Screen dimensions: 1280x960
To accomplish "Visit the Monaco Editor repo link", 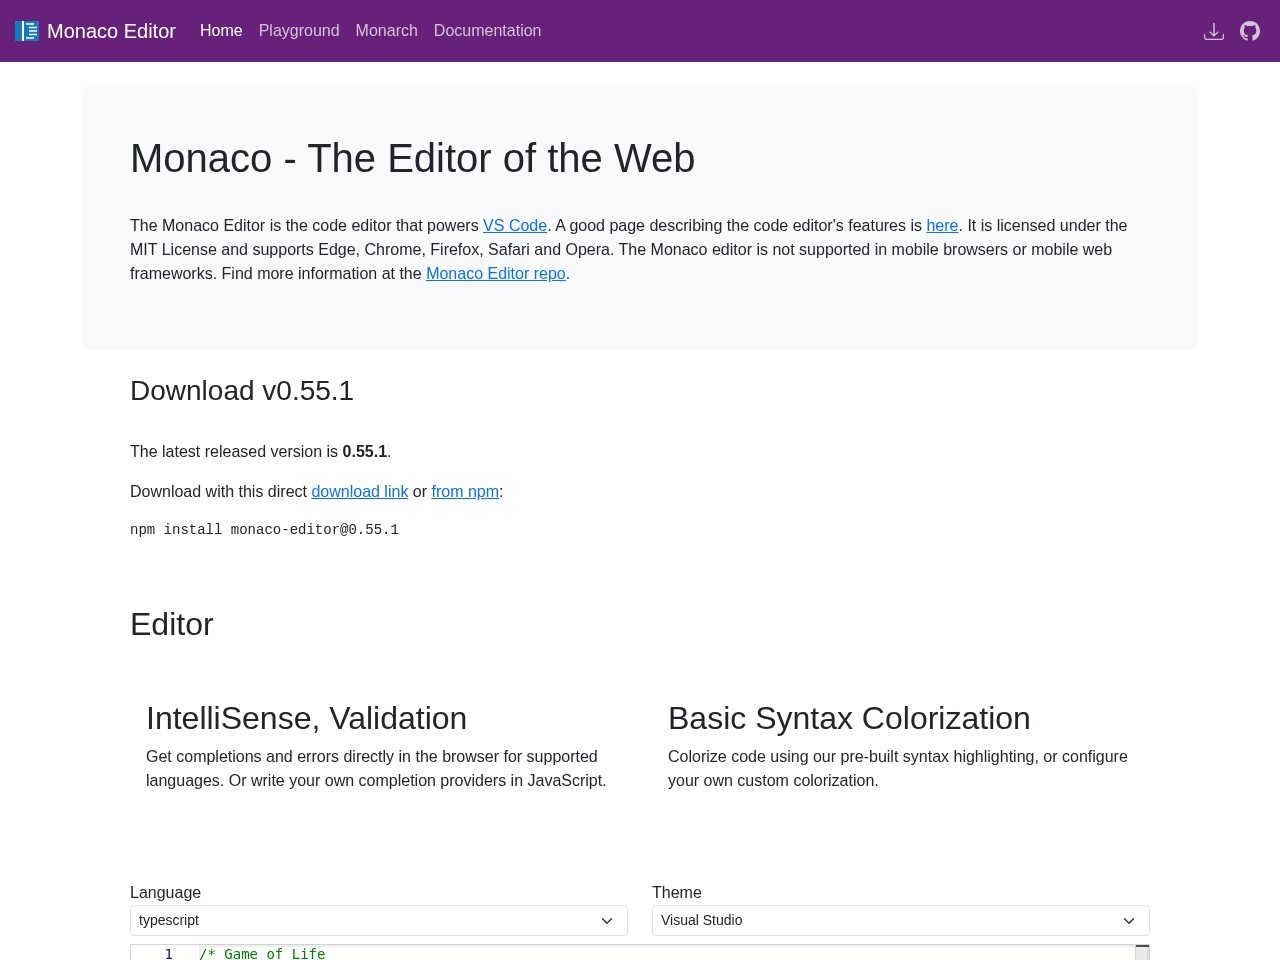I will click(x=496, y=274).
